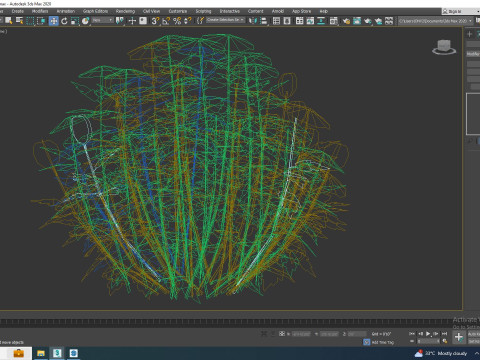Image resolution: width=480 pixels, height=360 pixels.
Task: Toggle Spinner Snap
Action: coord(188,21)
